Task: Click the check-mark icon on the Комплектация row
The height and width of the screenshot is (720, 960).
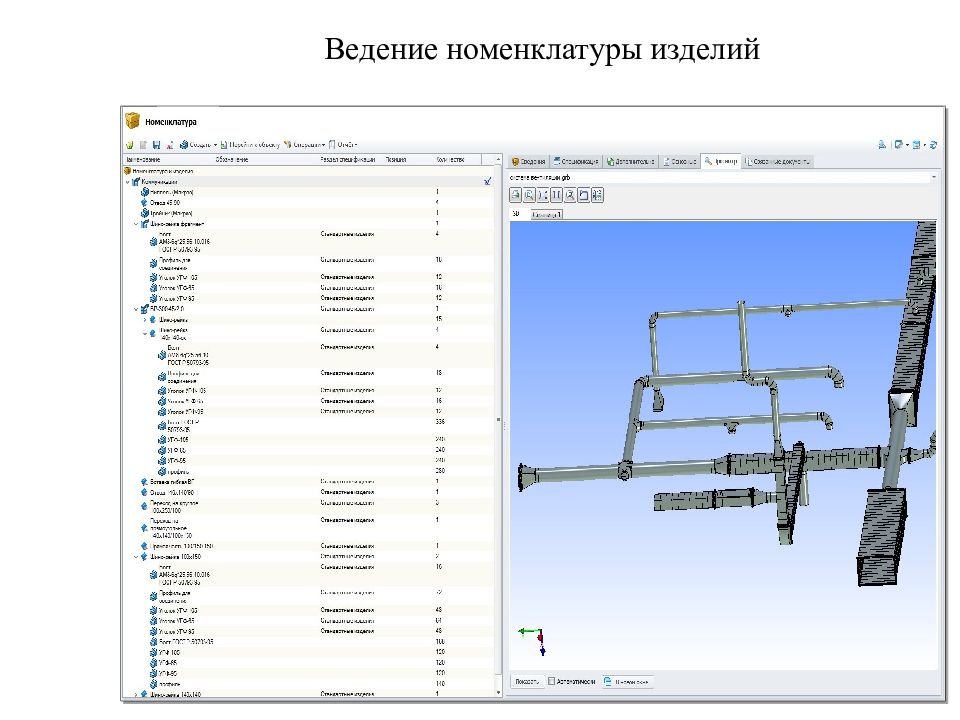Action: [x=487, y=181]
